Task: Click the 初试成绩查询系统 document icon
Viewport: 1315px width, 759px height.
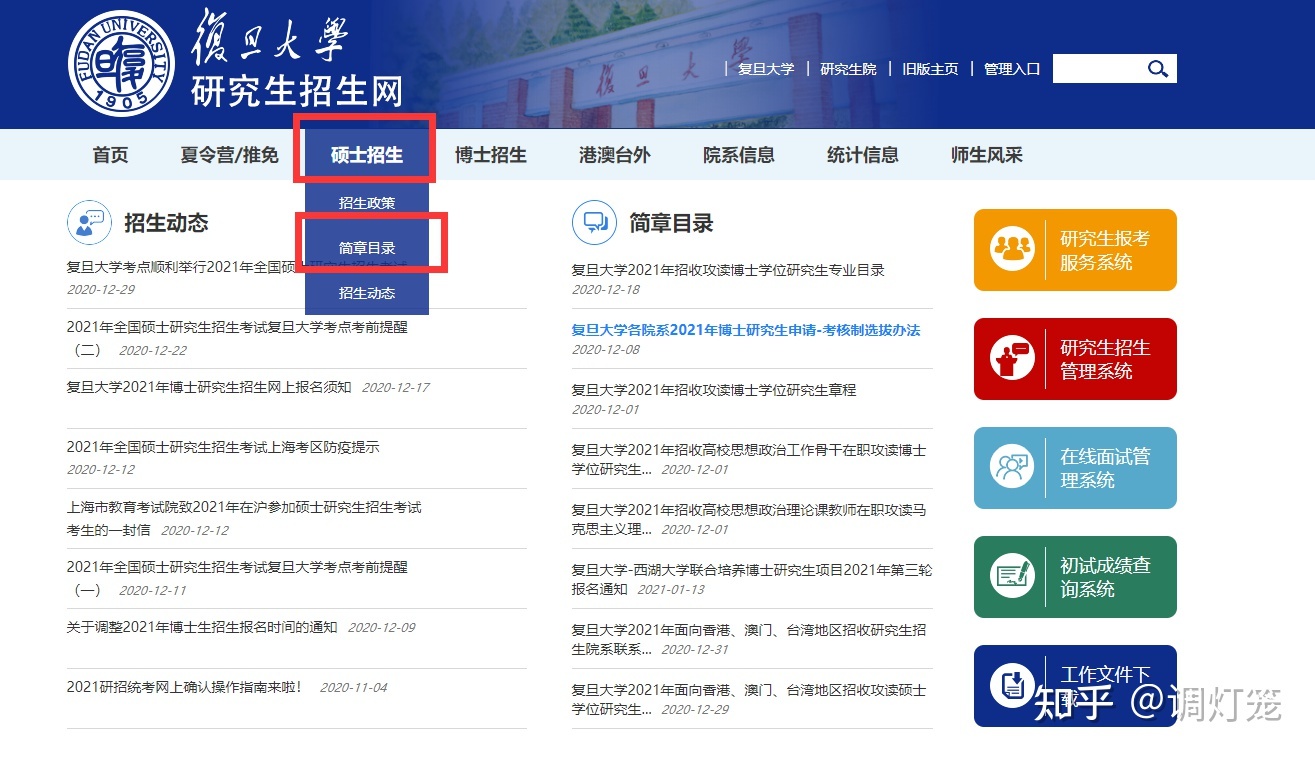Action: point(1011,576)
